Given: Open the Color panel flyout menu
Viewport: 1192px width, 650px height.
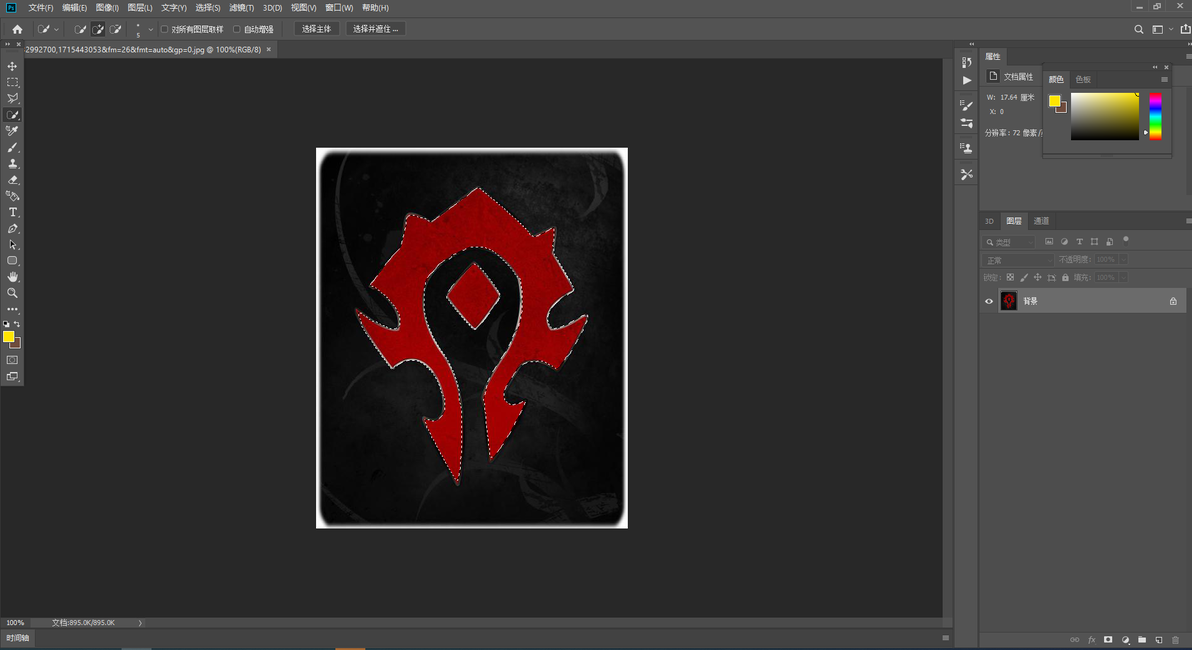Looking at the screenshot, I should (1164, 79).
